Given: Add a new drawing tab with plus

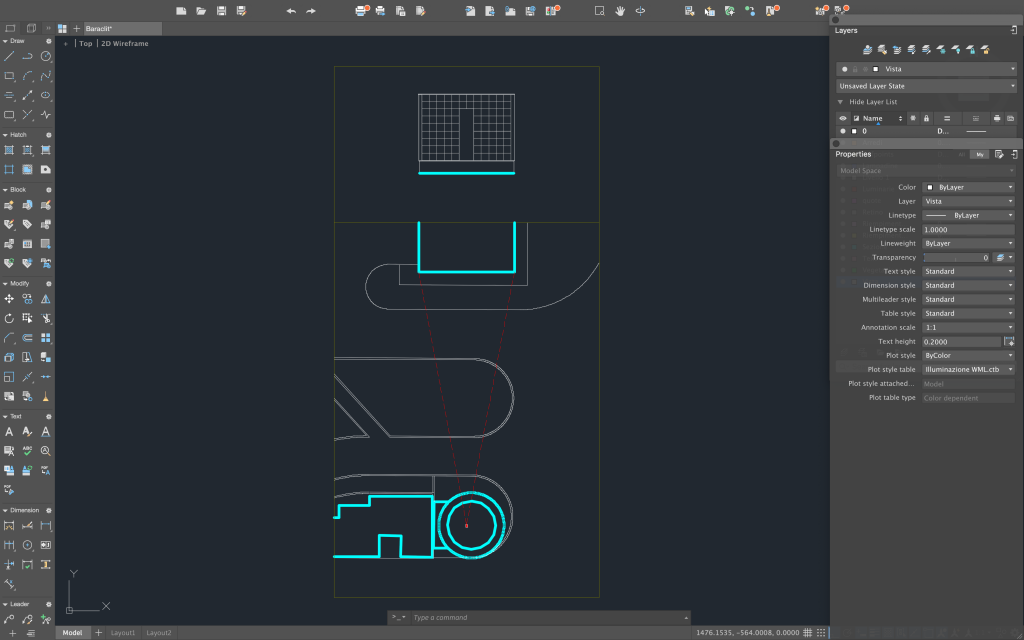Looking at the screenshot, I should tap(76, 29).
